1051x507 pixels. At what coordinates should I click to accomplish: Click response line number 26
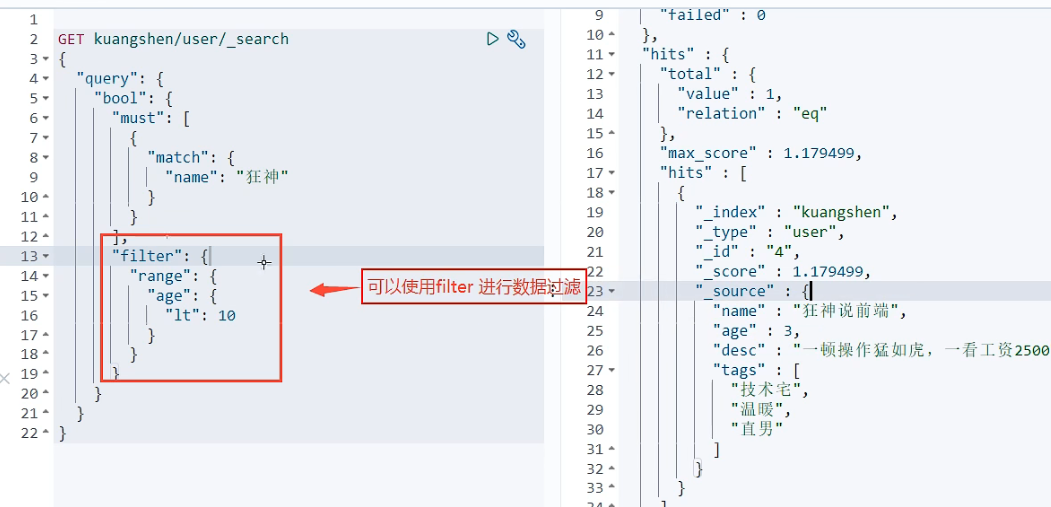(594, 351)
